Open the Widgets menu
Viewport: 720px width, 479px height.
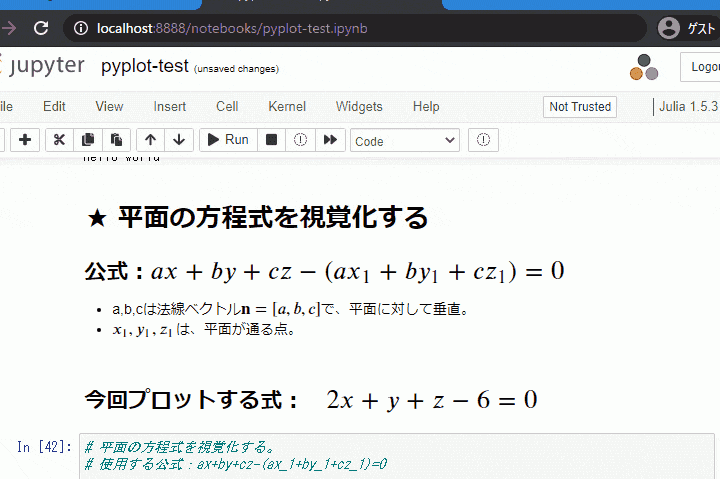point(359,107)
